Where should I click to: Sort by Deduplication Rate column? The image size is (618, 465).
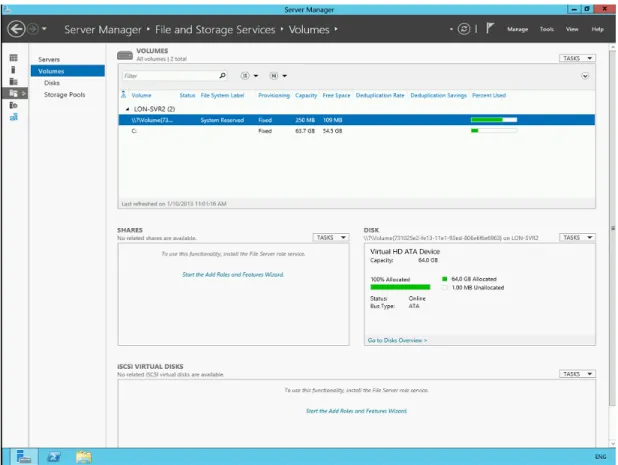pyautogui.click(x=380, y=95)
